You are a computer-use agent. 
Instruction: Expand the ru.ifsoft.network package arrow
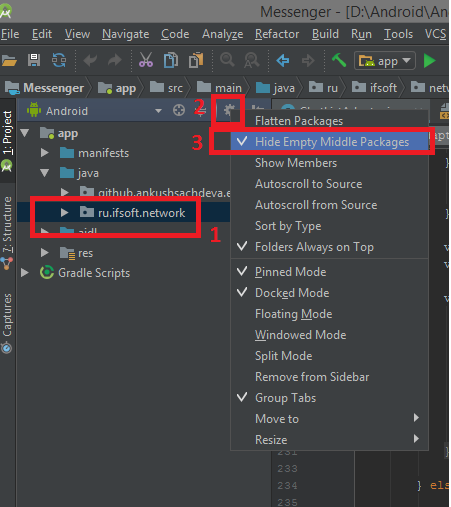(65, 213)
